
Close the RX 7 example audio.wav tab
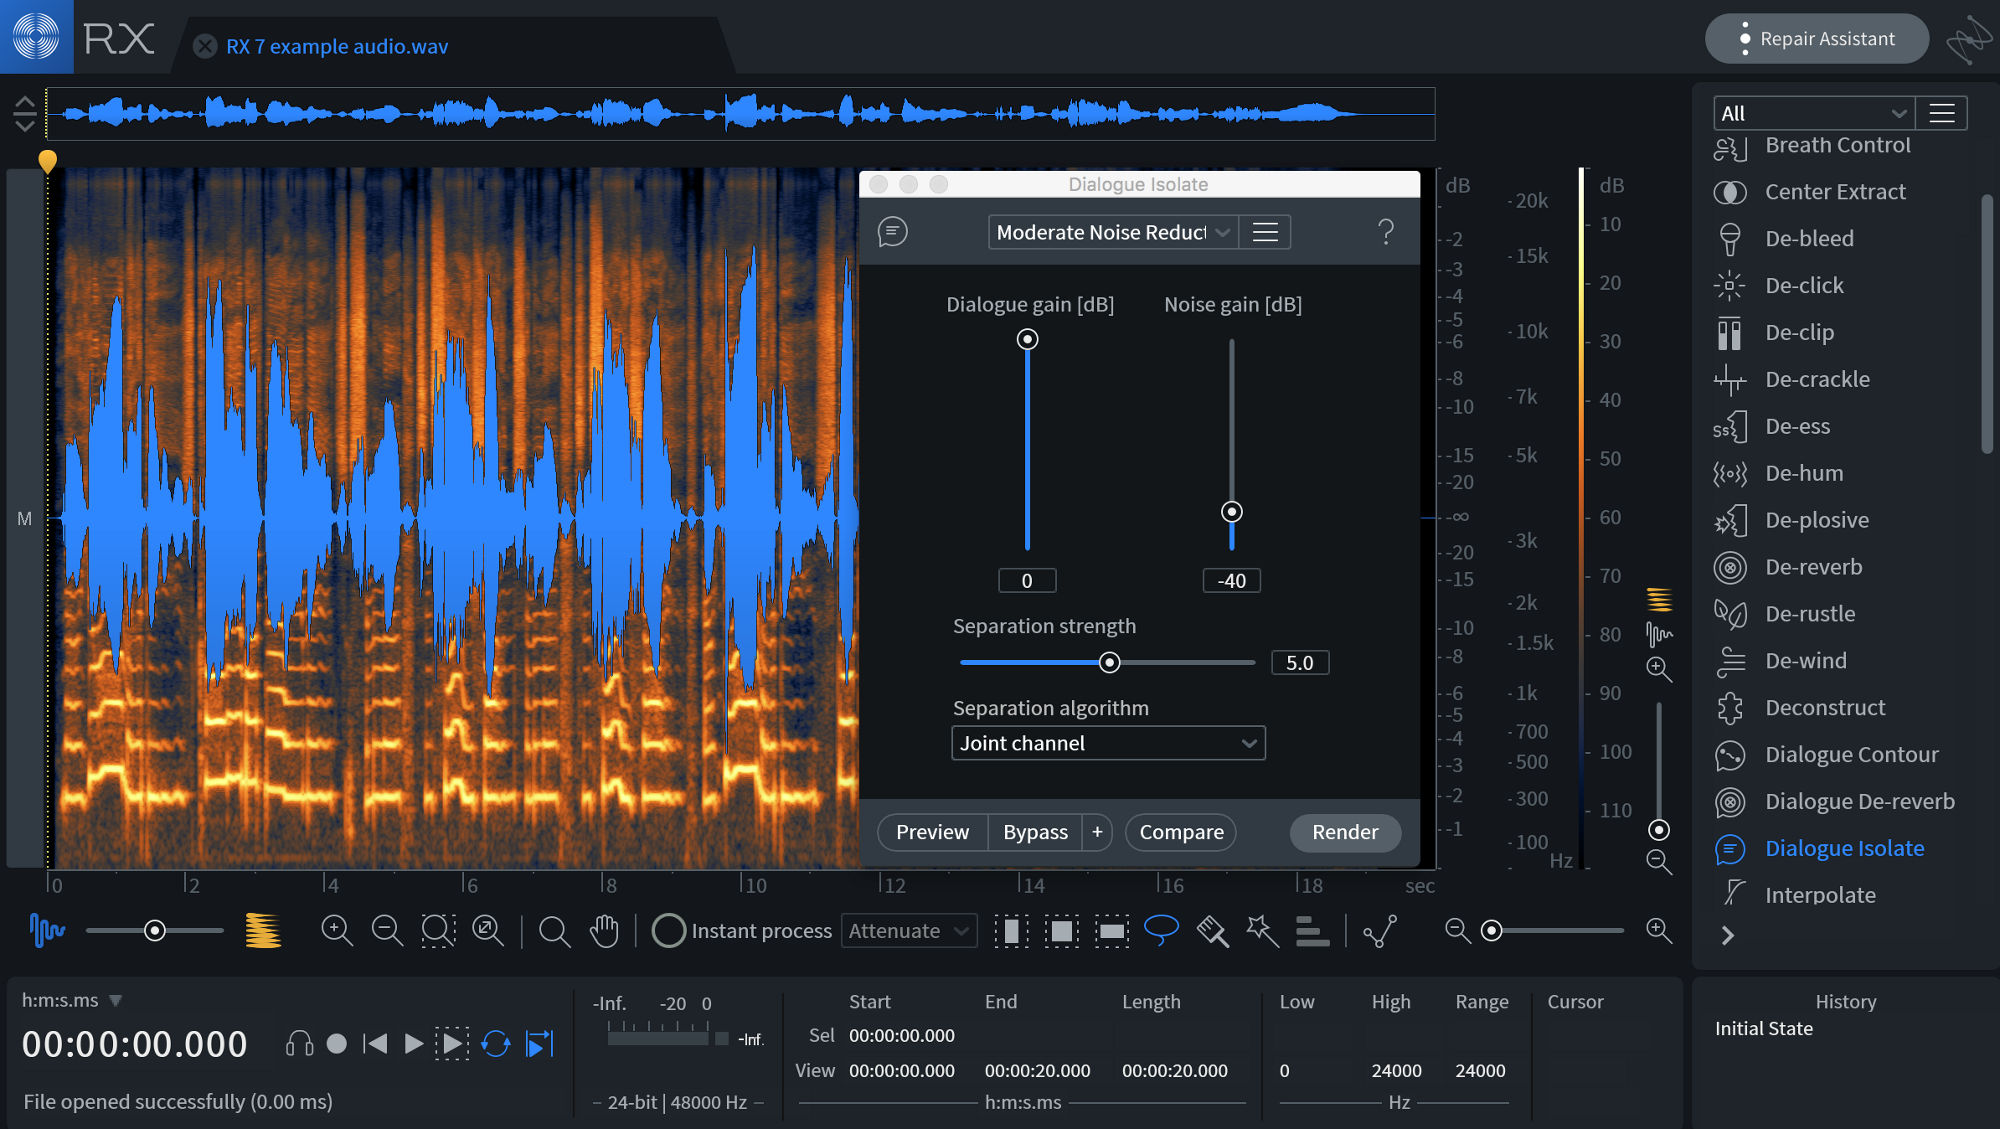click(x=205, y=47)
